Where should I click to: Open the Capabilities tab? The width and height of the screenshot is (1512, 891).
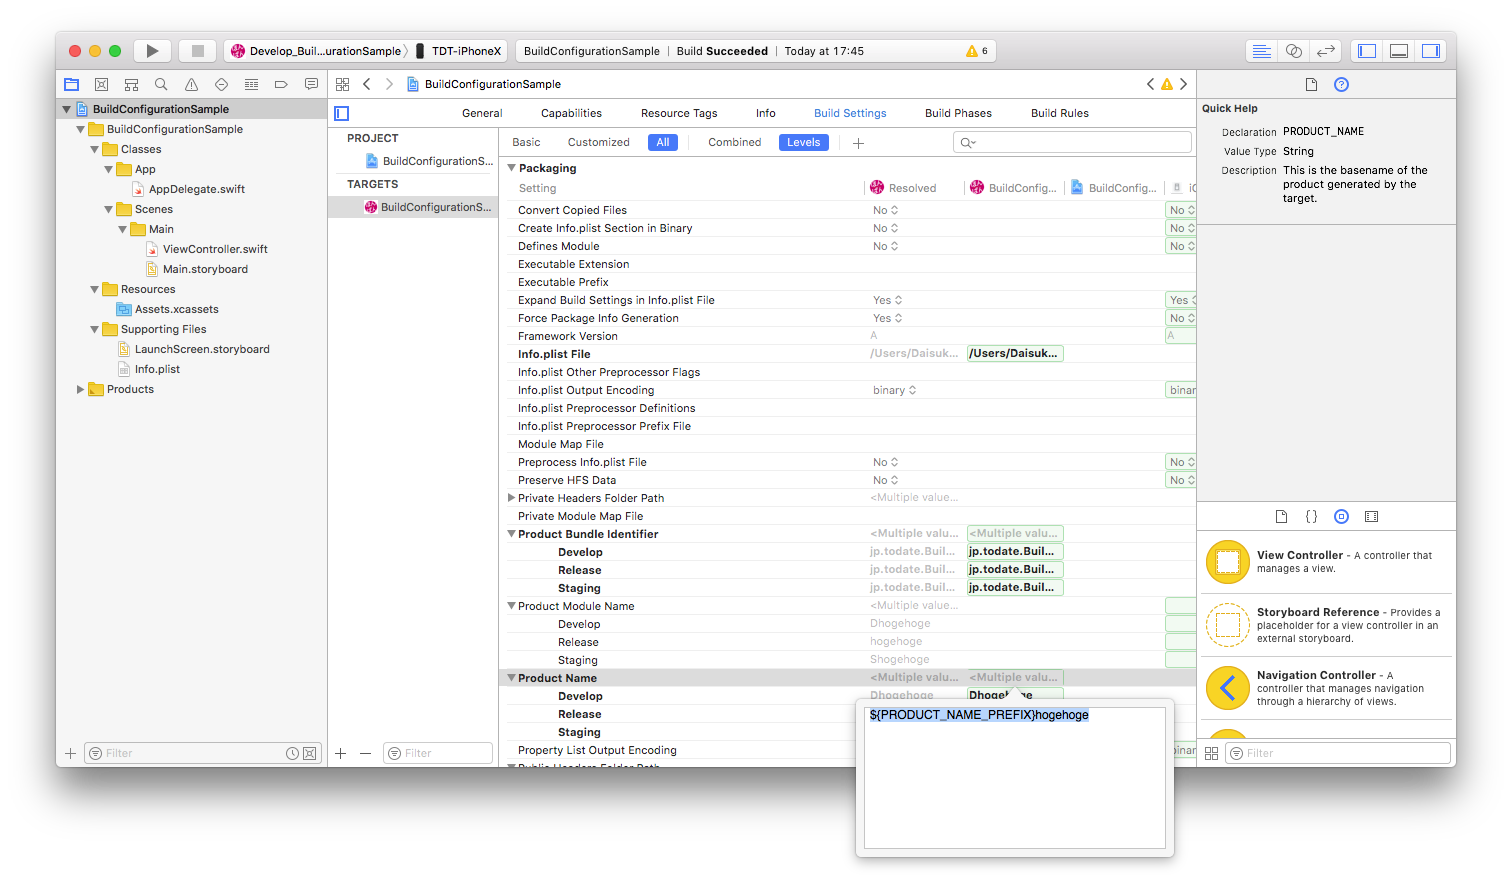pyautogui.click(x=571, y=113)
